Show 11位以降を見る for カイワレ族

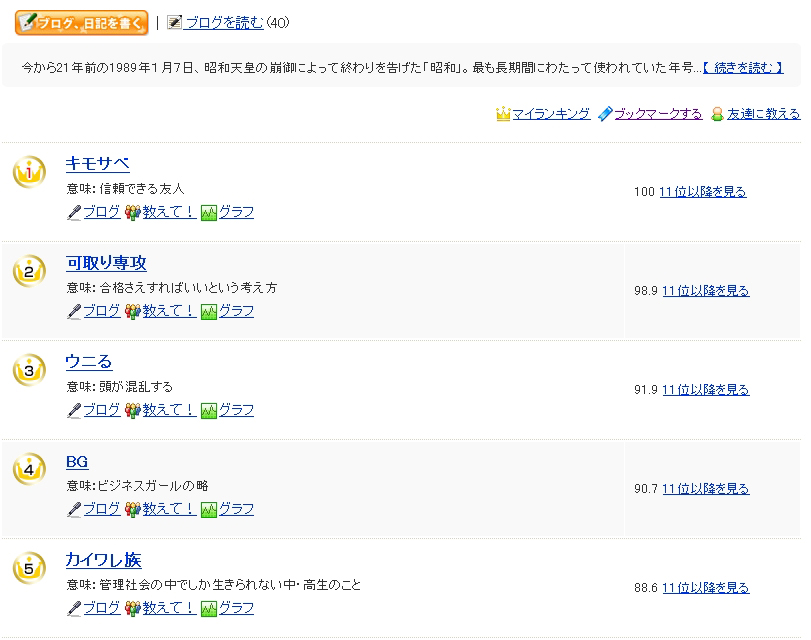coord(705,588)
